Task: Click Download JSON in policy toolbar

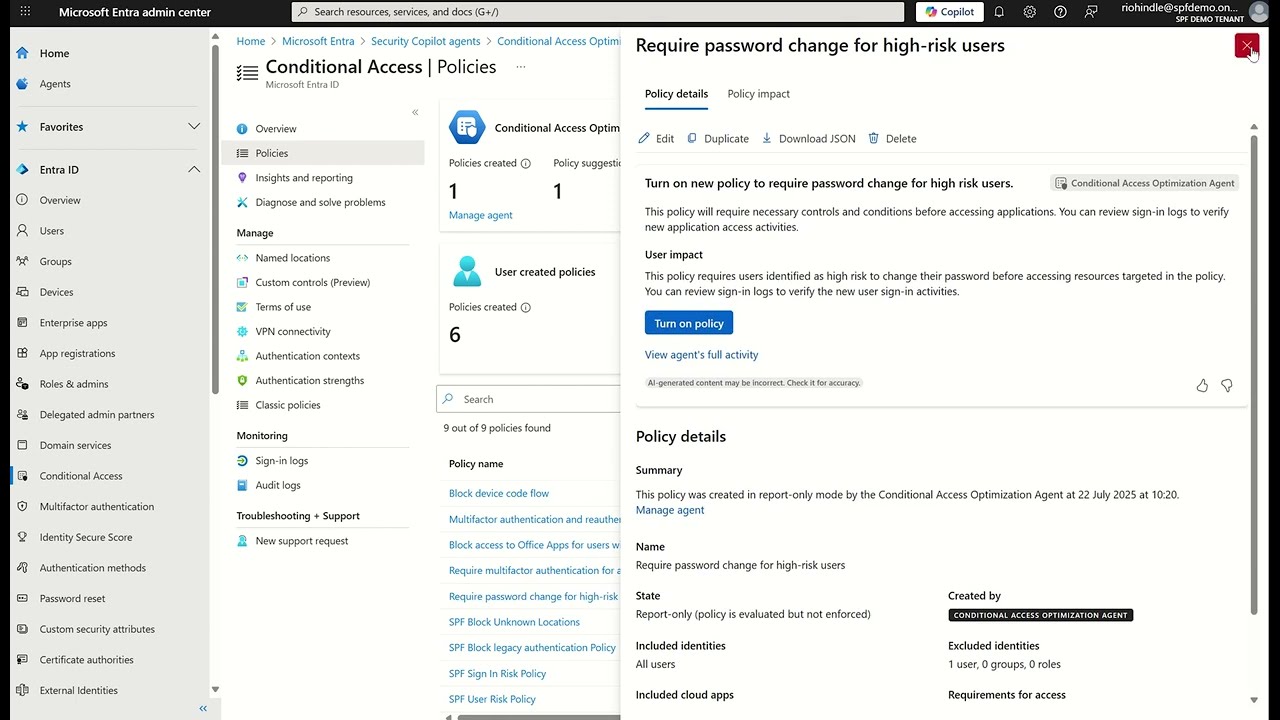Action: [808, 139]
